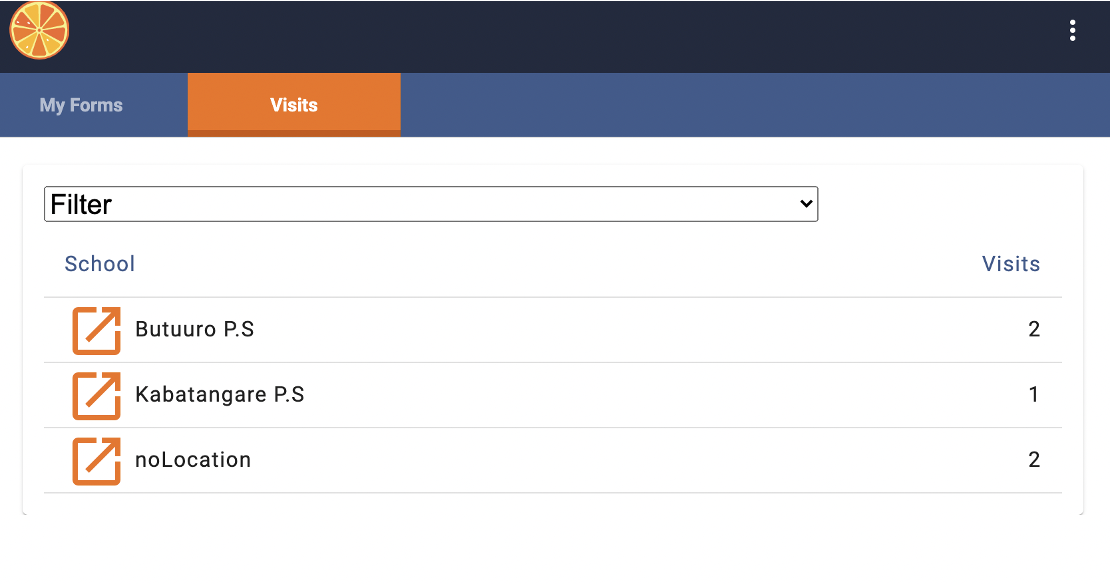Open noLocation external link icon
The image size is (1110, 584).
[x=96, y=460]
